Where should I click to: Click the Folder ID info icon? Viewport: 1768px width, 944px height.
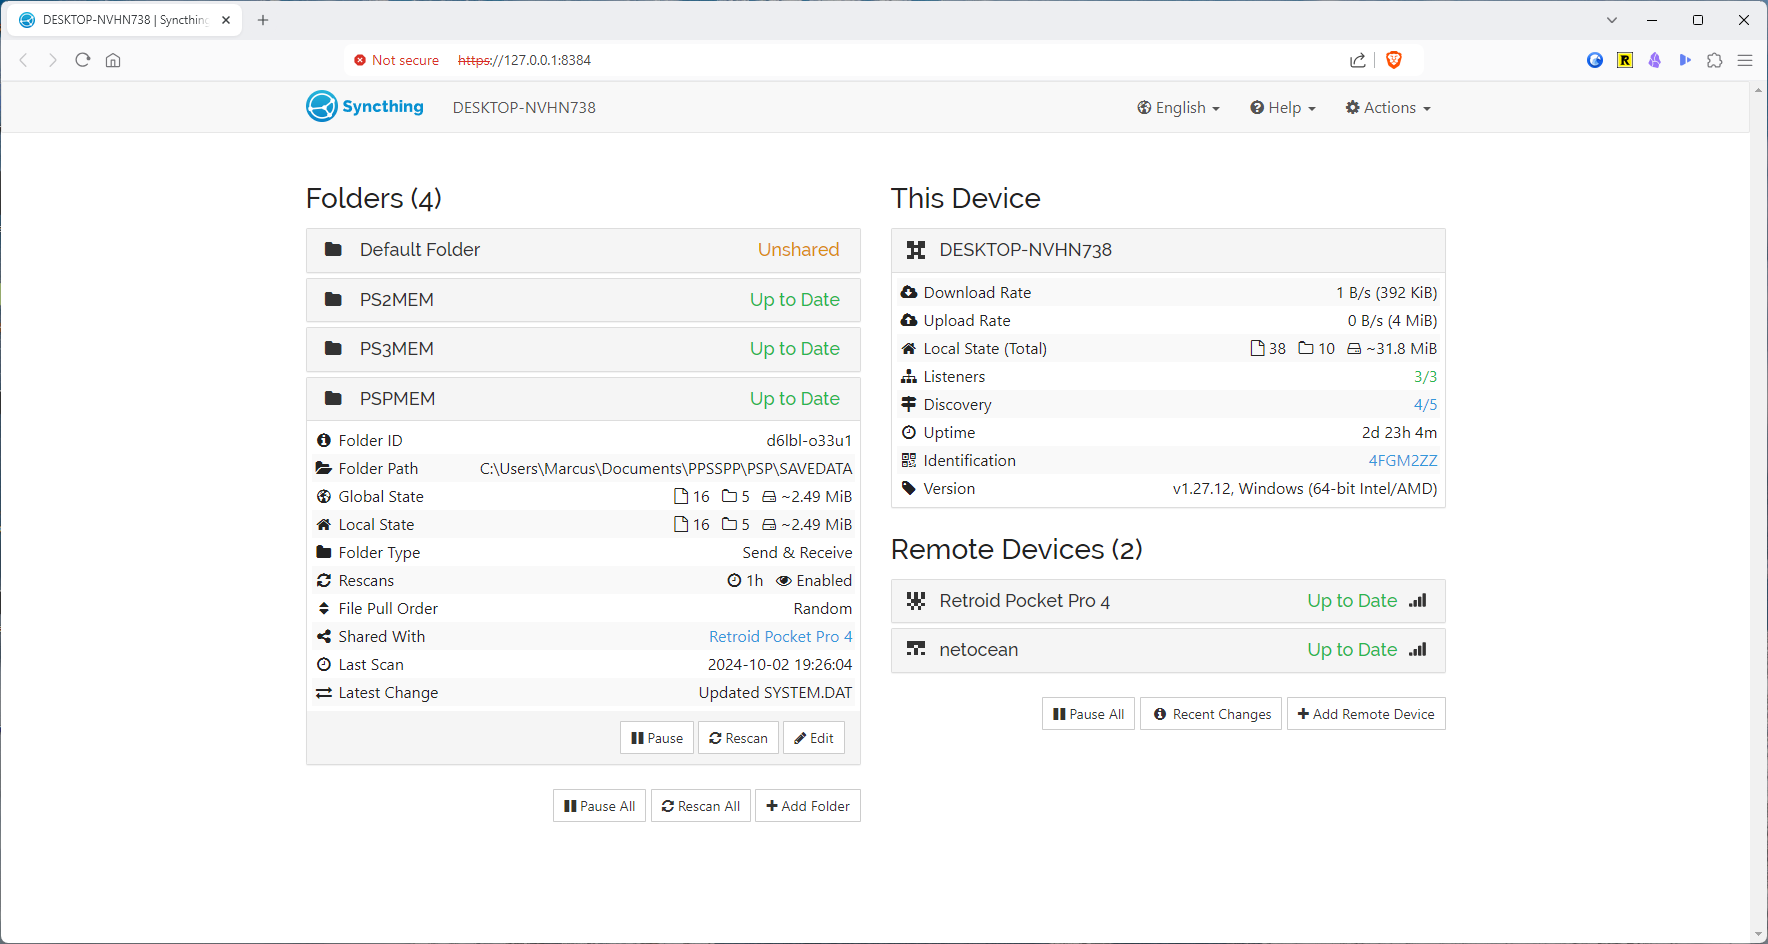324,440
